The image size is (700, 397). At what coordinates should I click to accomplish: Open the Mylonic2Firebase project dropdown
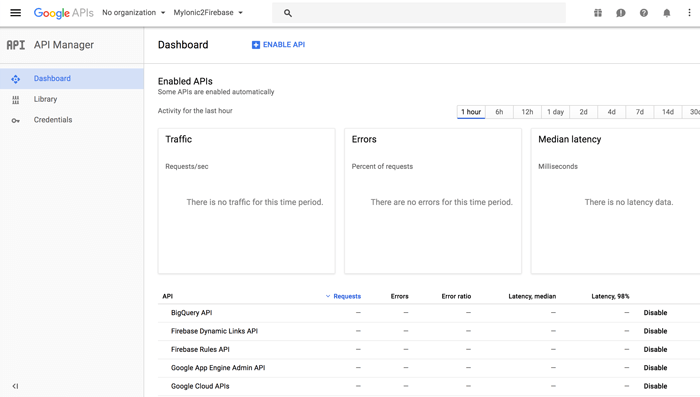tap(208, 13)
